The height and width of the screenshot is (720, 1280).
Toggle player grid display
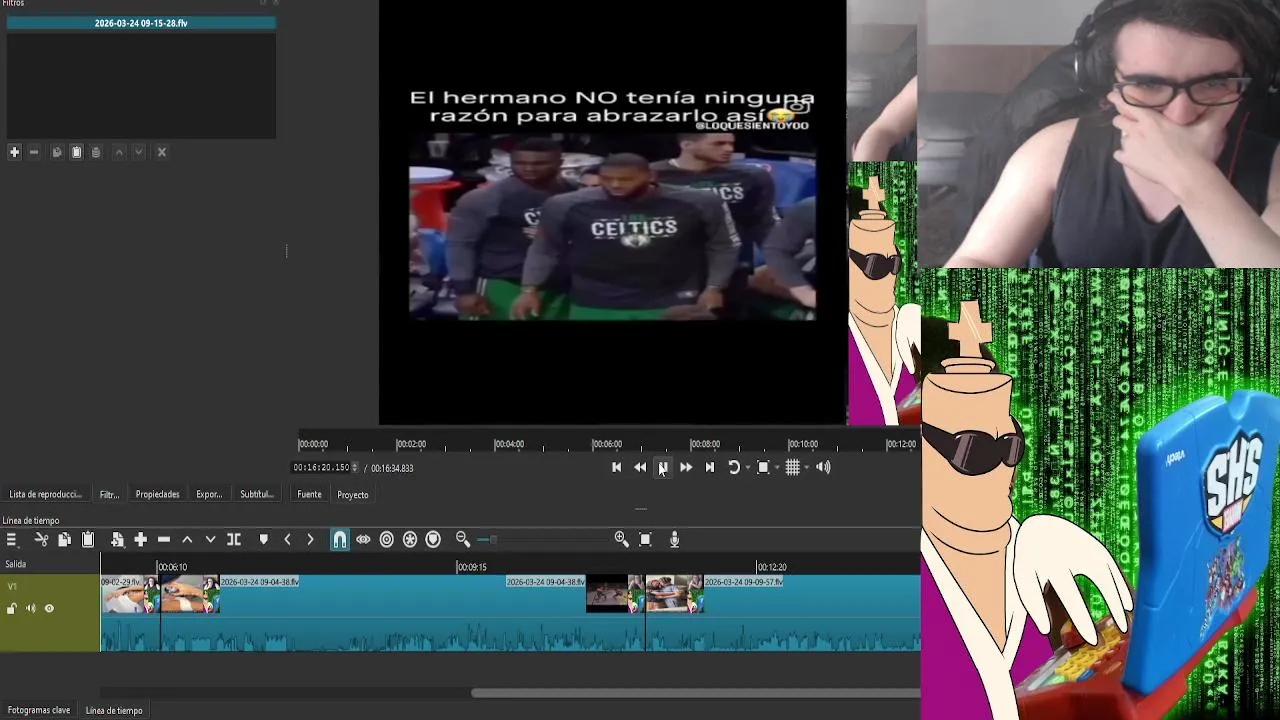(x=792, y=467)
